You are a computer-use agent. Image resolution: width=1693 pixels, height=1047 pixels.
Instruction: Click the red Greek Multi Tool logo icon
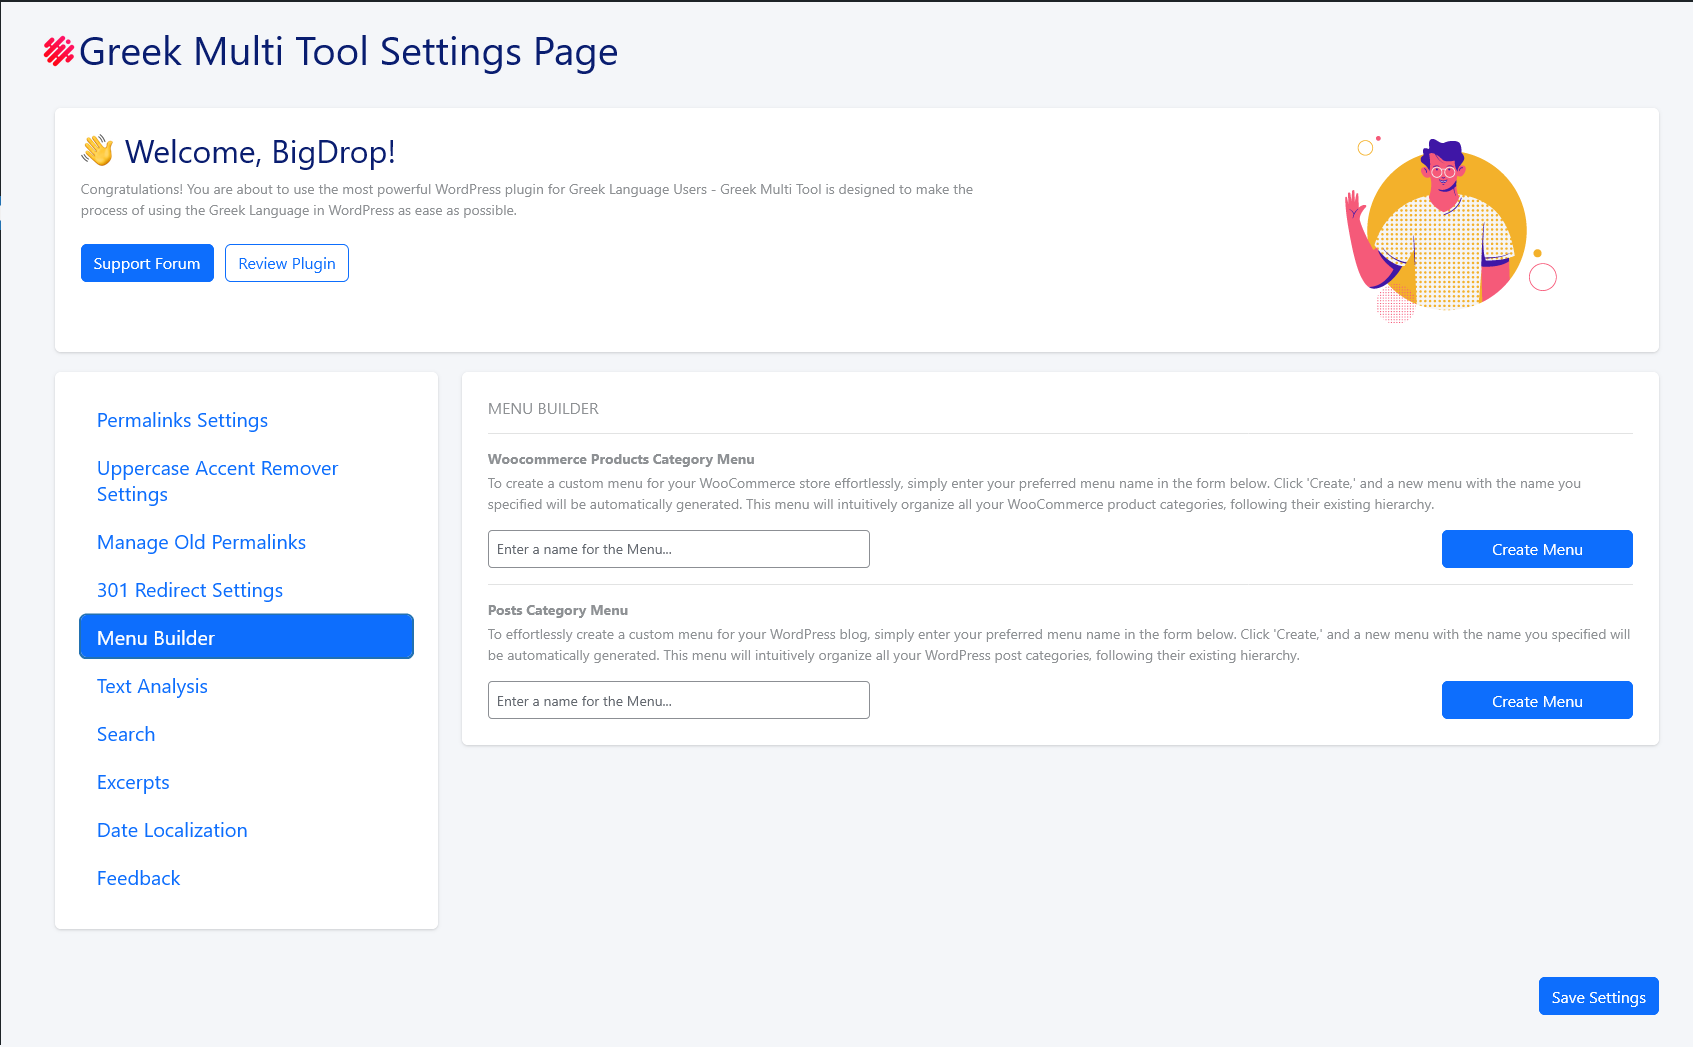59,51
